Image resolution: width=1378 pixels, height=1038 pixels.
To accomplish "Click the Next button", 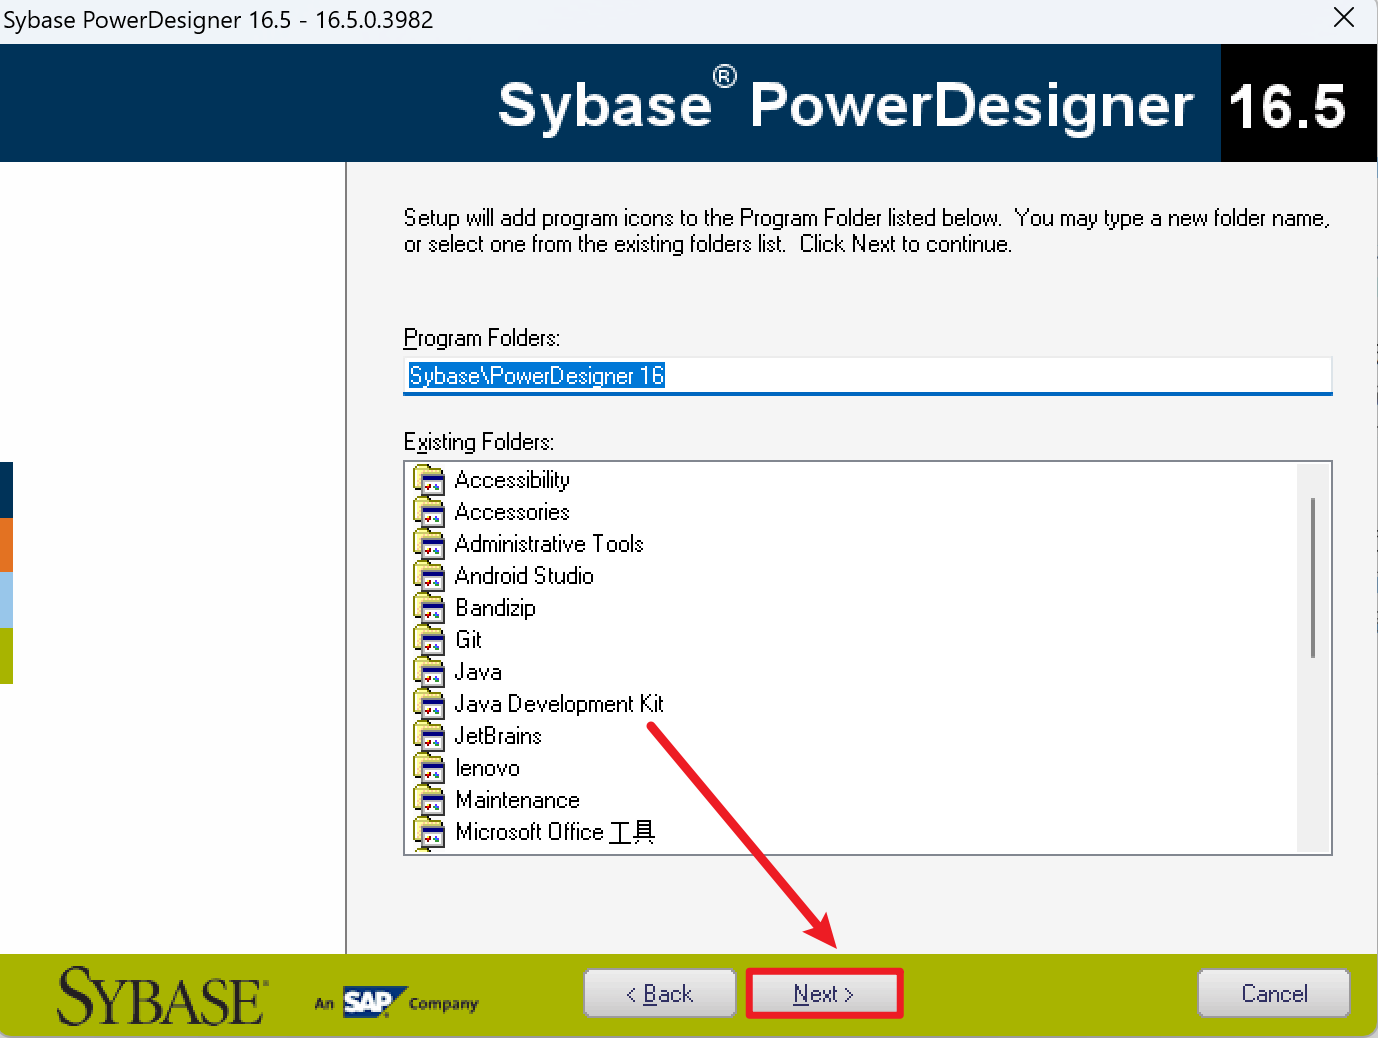I will click(823, 993).
